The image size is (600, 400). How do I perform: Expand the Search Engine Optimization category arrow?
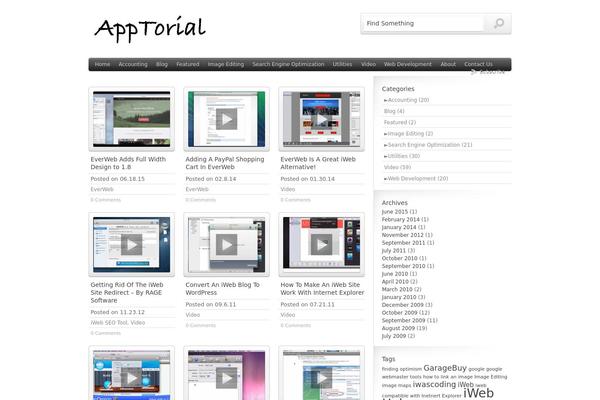pos(386,145)
